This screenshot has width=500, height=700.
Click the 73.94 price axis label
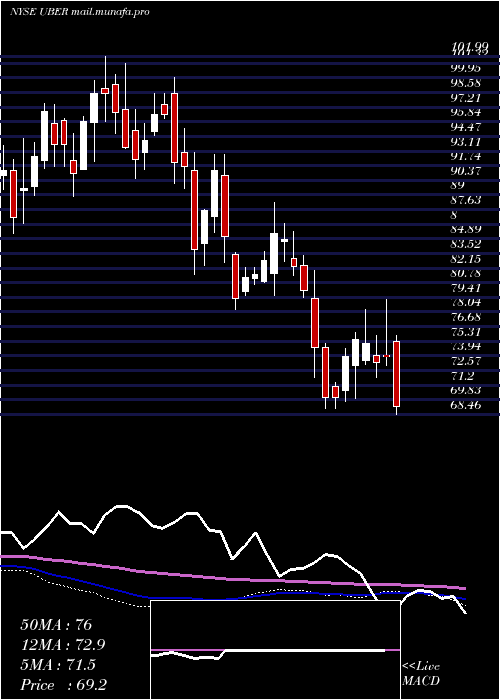[x=466, y=347]
